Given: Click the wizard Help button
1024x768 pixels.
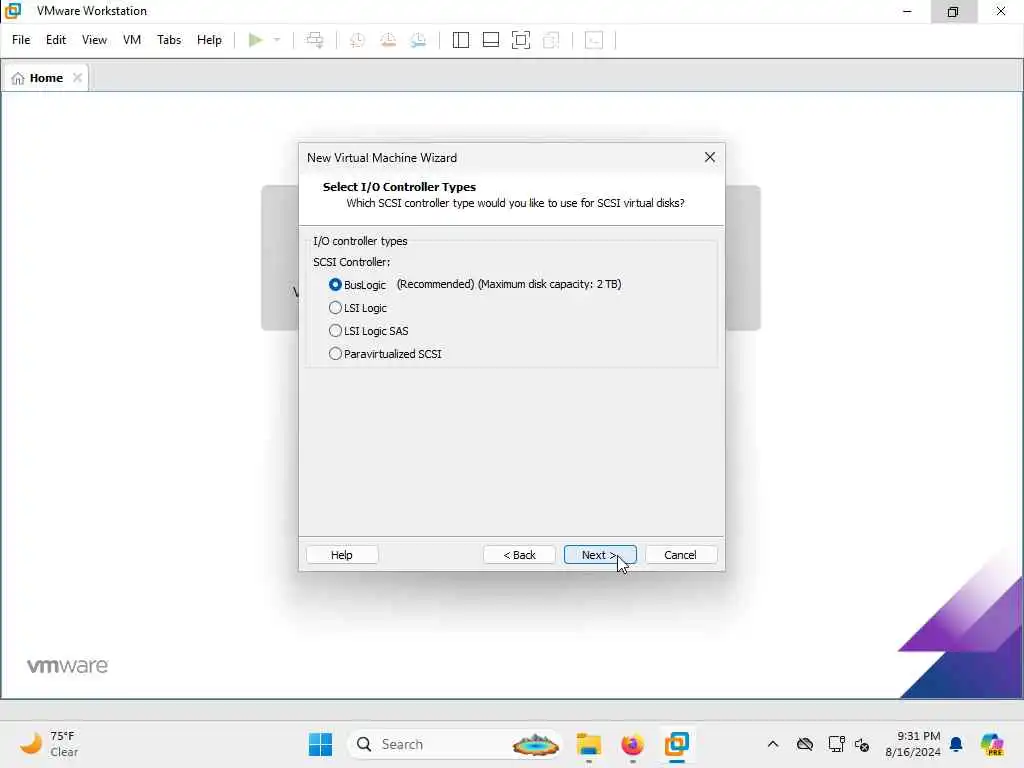Looking at the screenshot, I should 342,554.
